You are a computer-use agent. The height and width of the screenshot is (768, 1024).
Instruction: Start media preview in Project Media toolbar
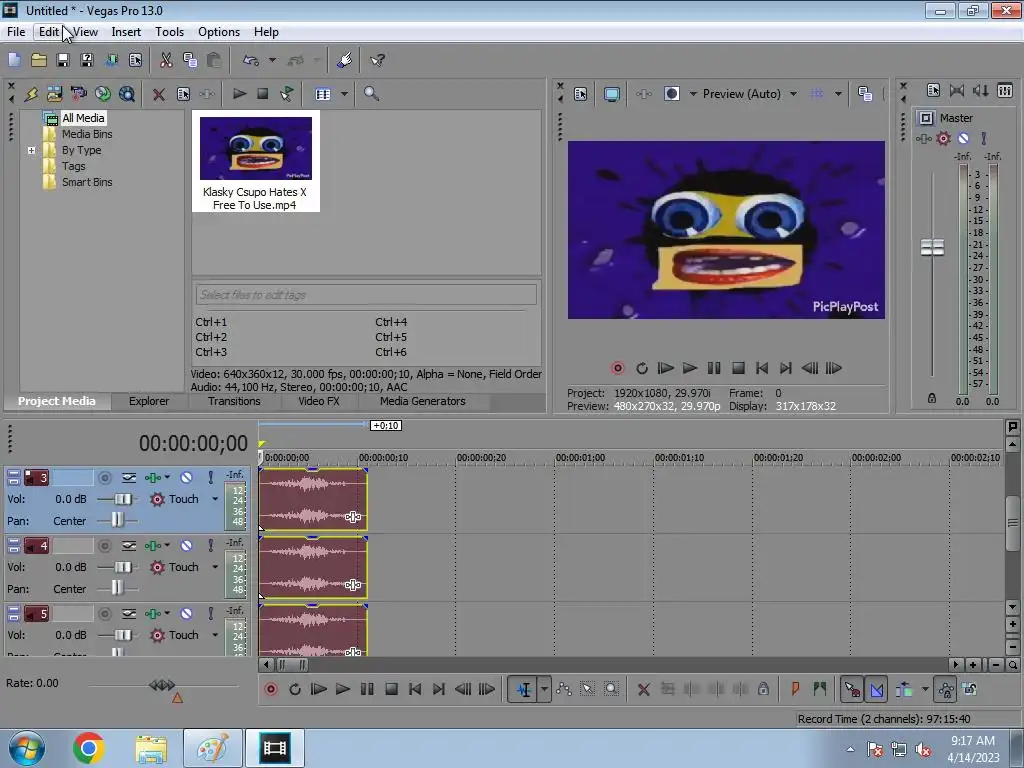click(x=239, y=93)
